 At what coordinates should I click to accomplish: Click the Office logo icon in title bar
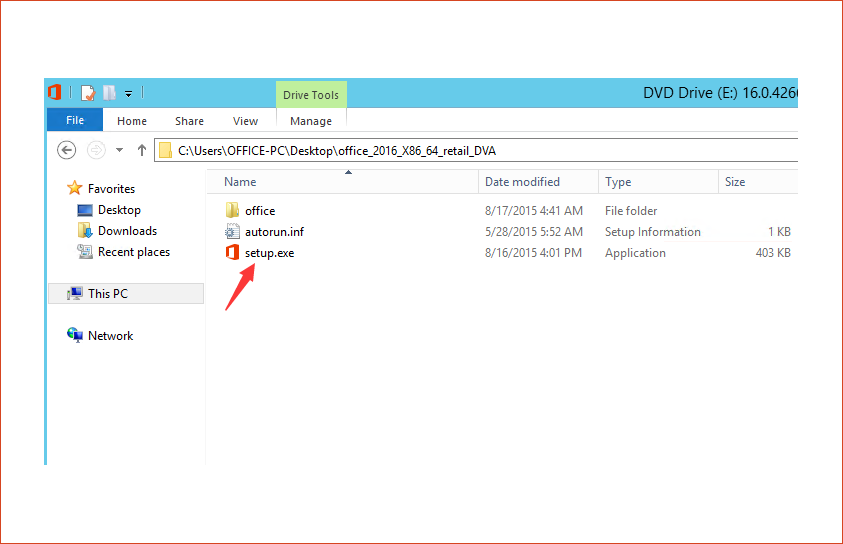tap(55, 92)
